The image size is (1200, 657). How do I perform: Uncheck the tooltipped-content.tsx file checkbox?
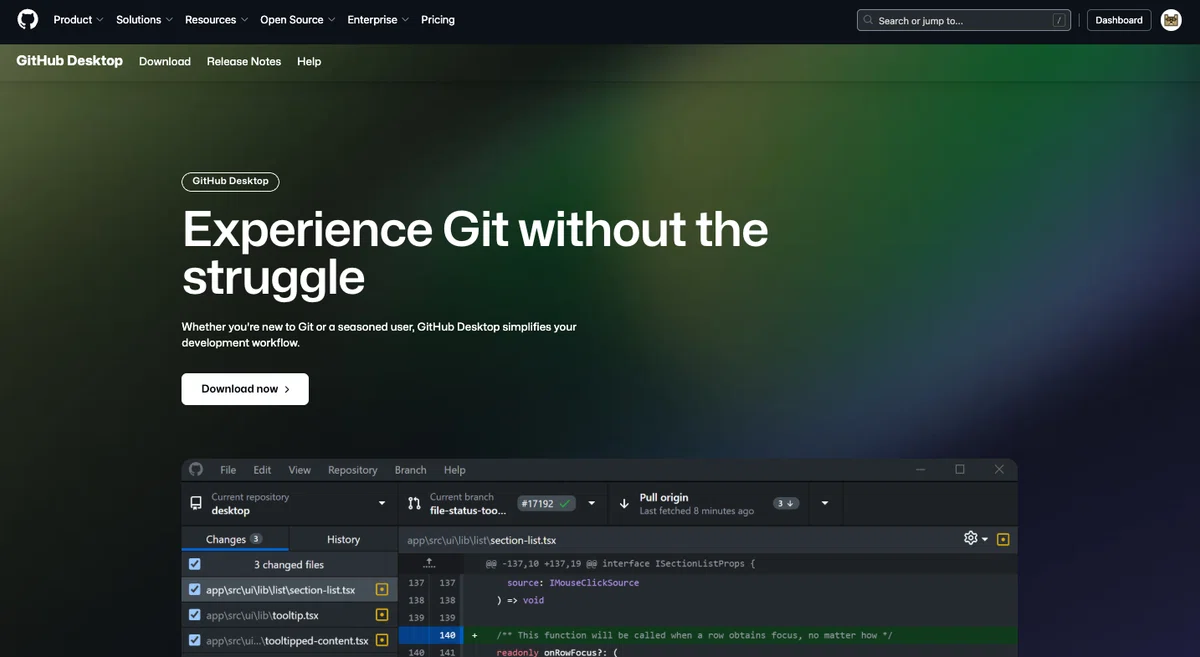[195, 641]
